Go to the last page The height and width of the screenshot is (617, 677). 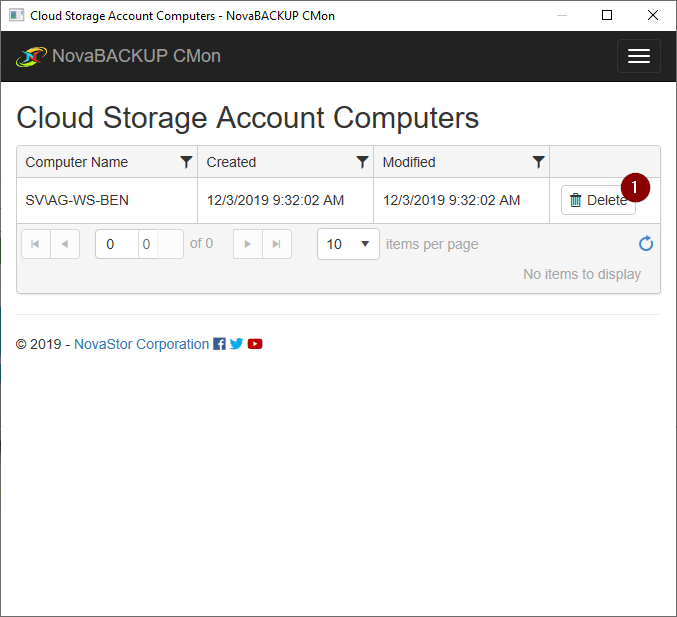[x=277, y=244]
